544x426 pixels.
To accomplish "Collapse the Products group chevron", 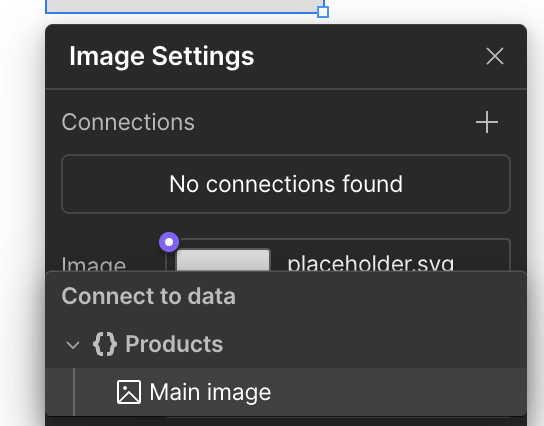I will click(x=73, y=345).
